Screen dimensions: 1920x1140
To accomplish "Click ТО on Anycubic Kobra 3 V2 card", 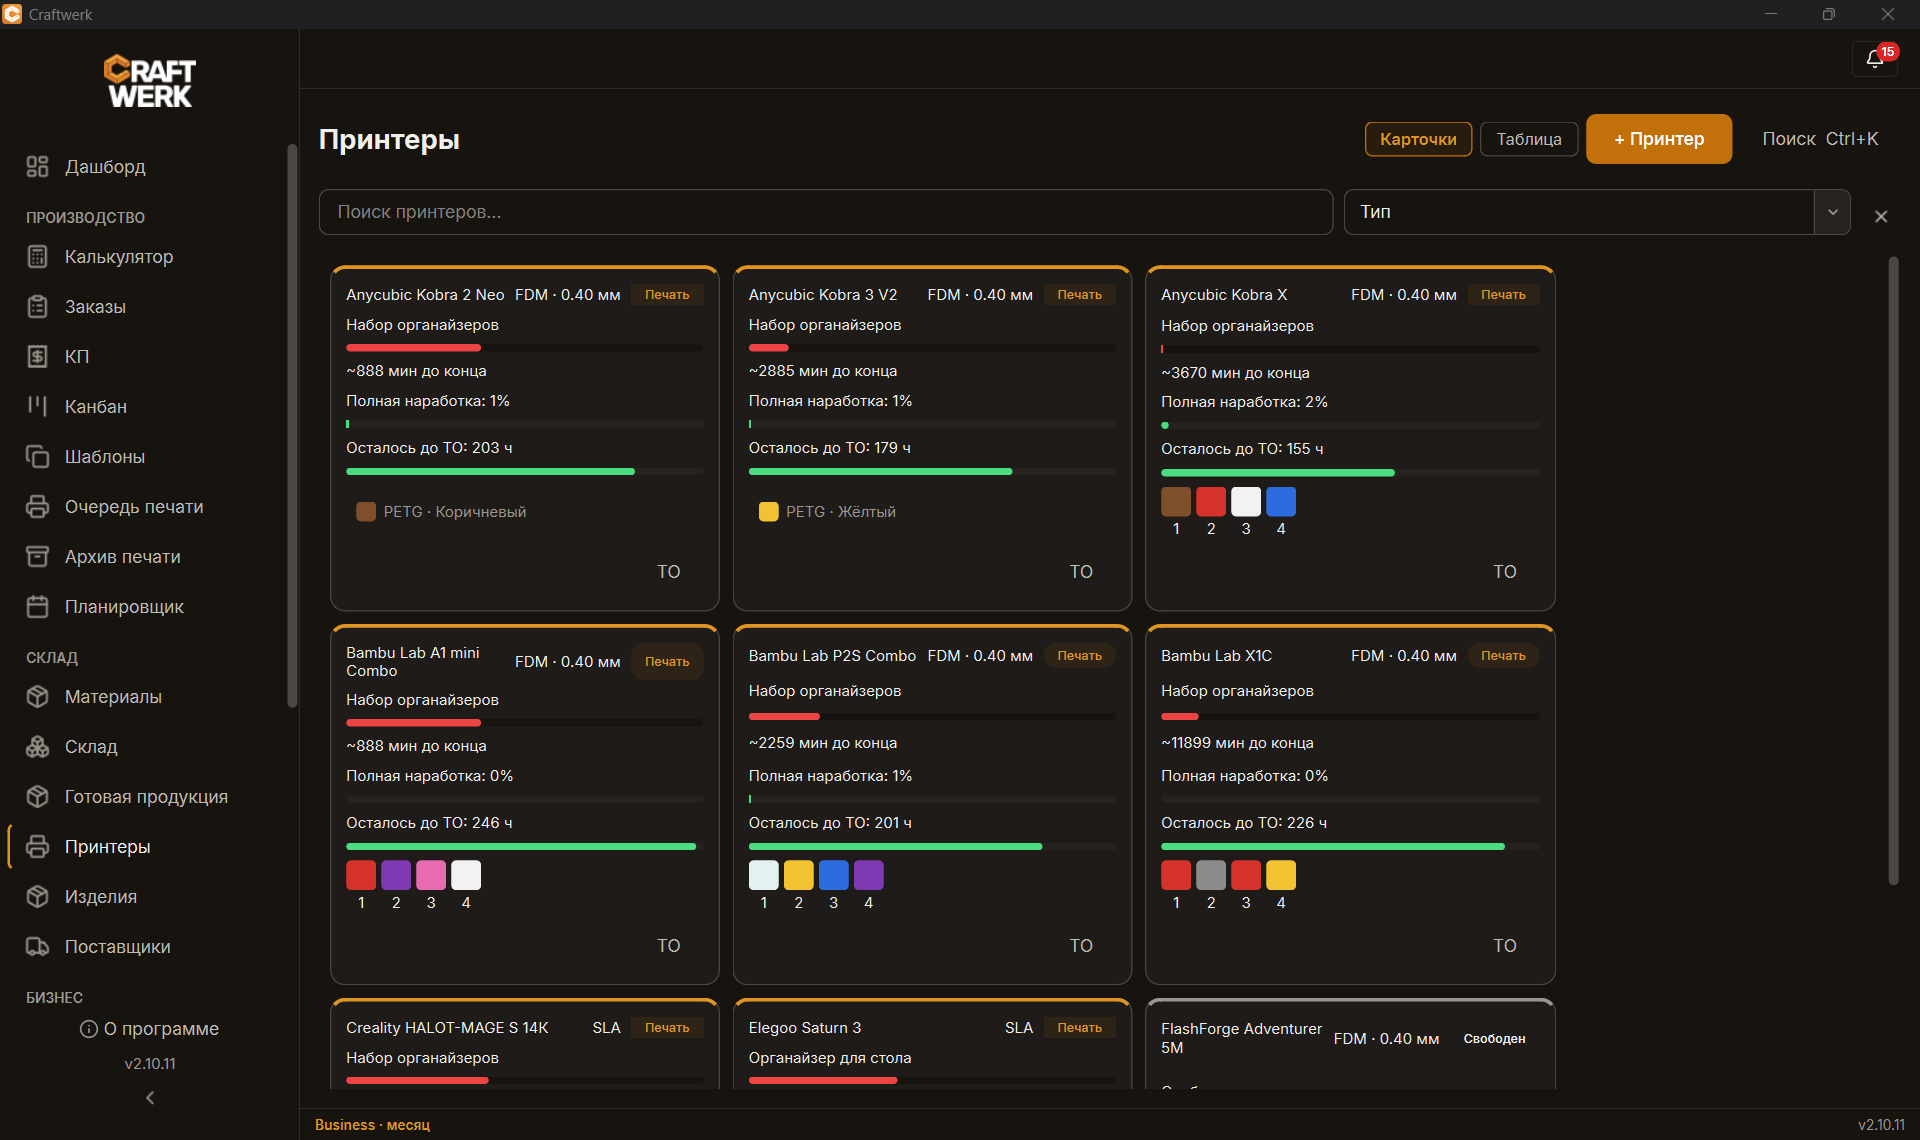I will tap(1081, 572).
